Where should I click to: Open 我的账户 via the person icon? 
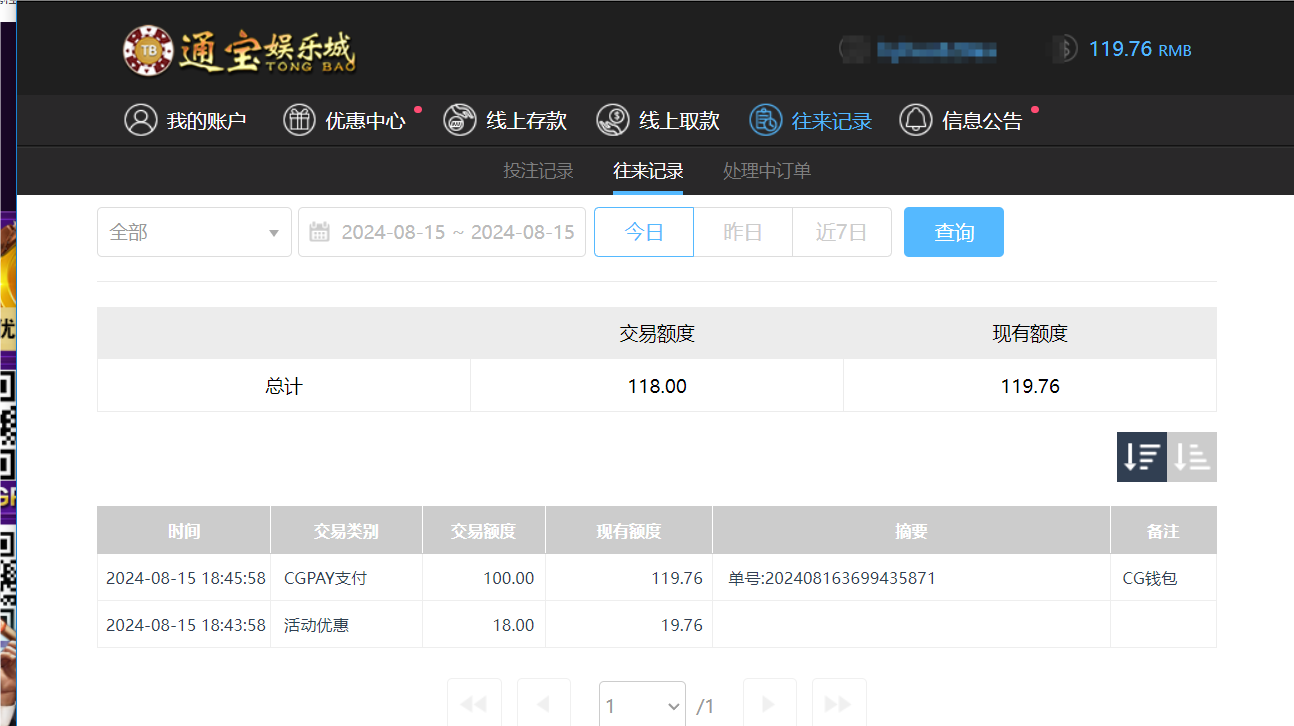[x=140, y=119]
